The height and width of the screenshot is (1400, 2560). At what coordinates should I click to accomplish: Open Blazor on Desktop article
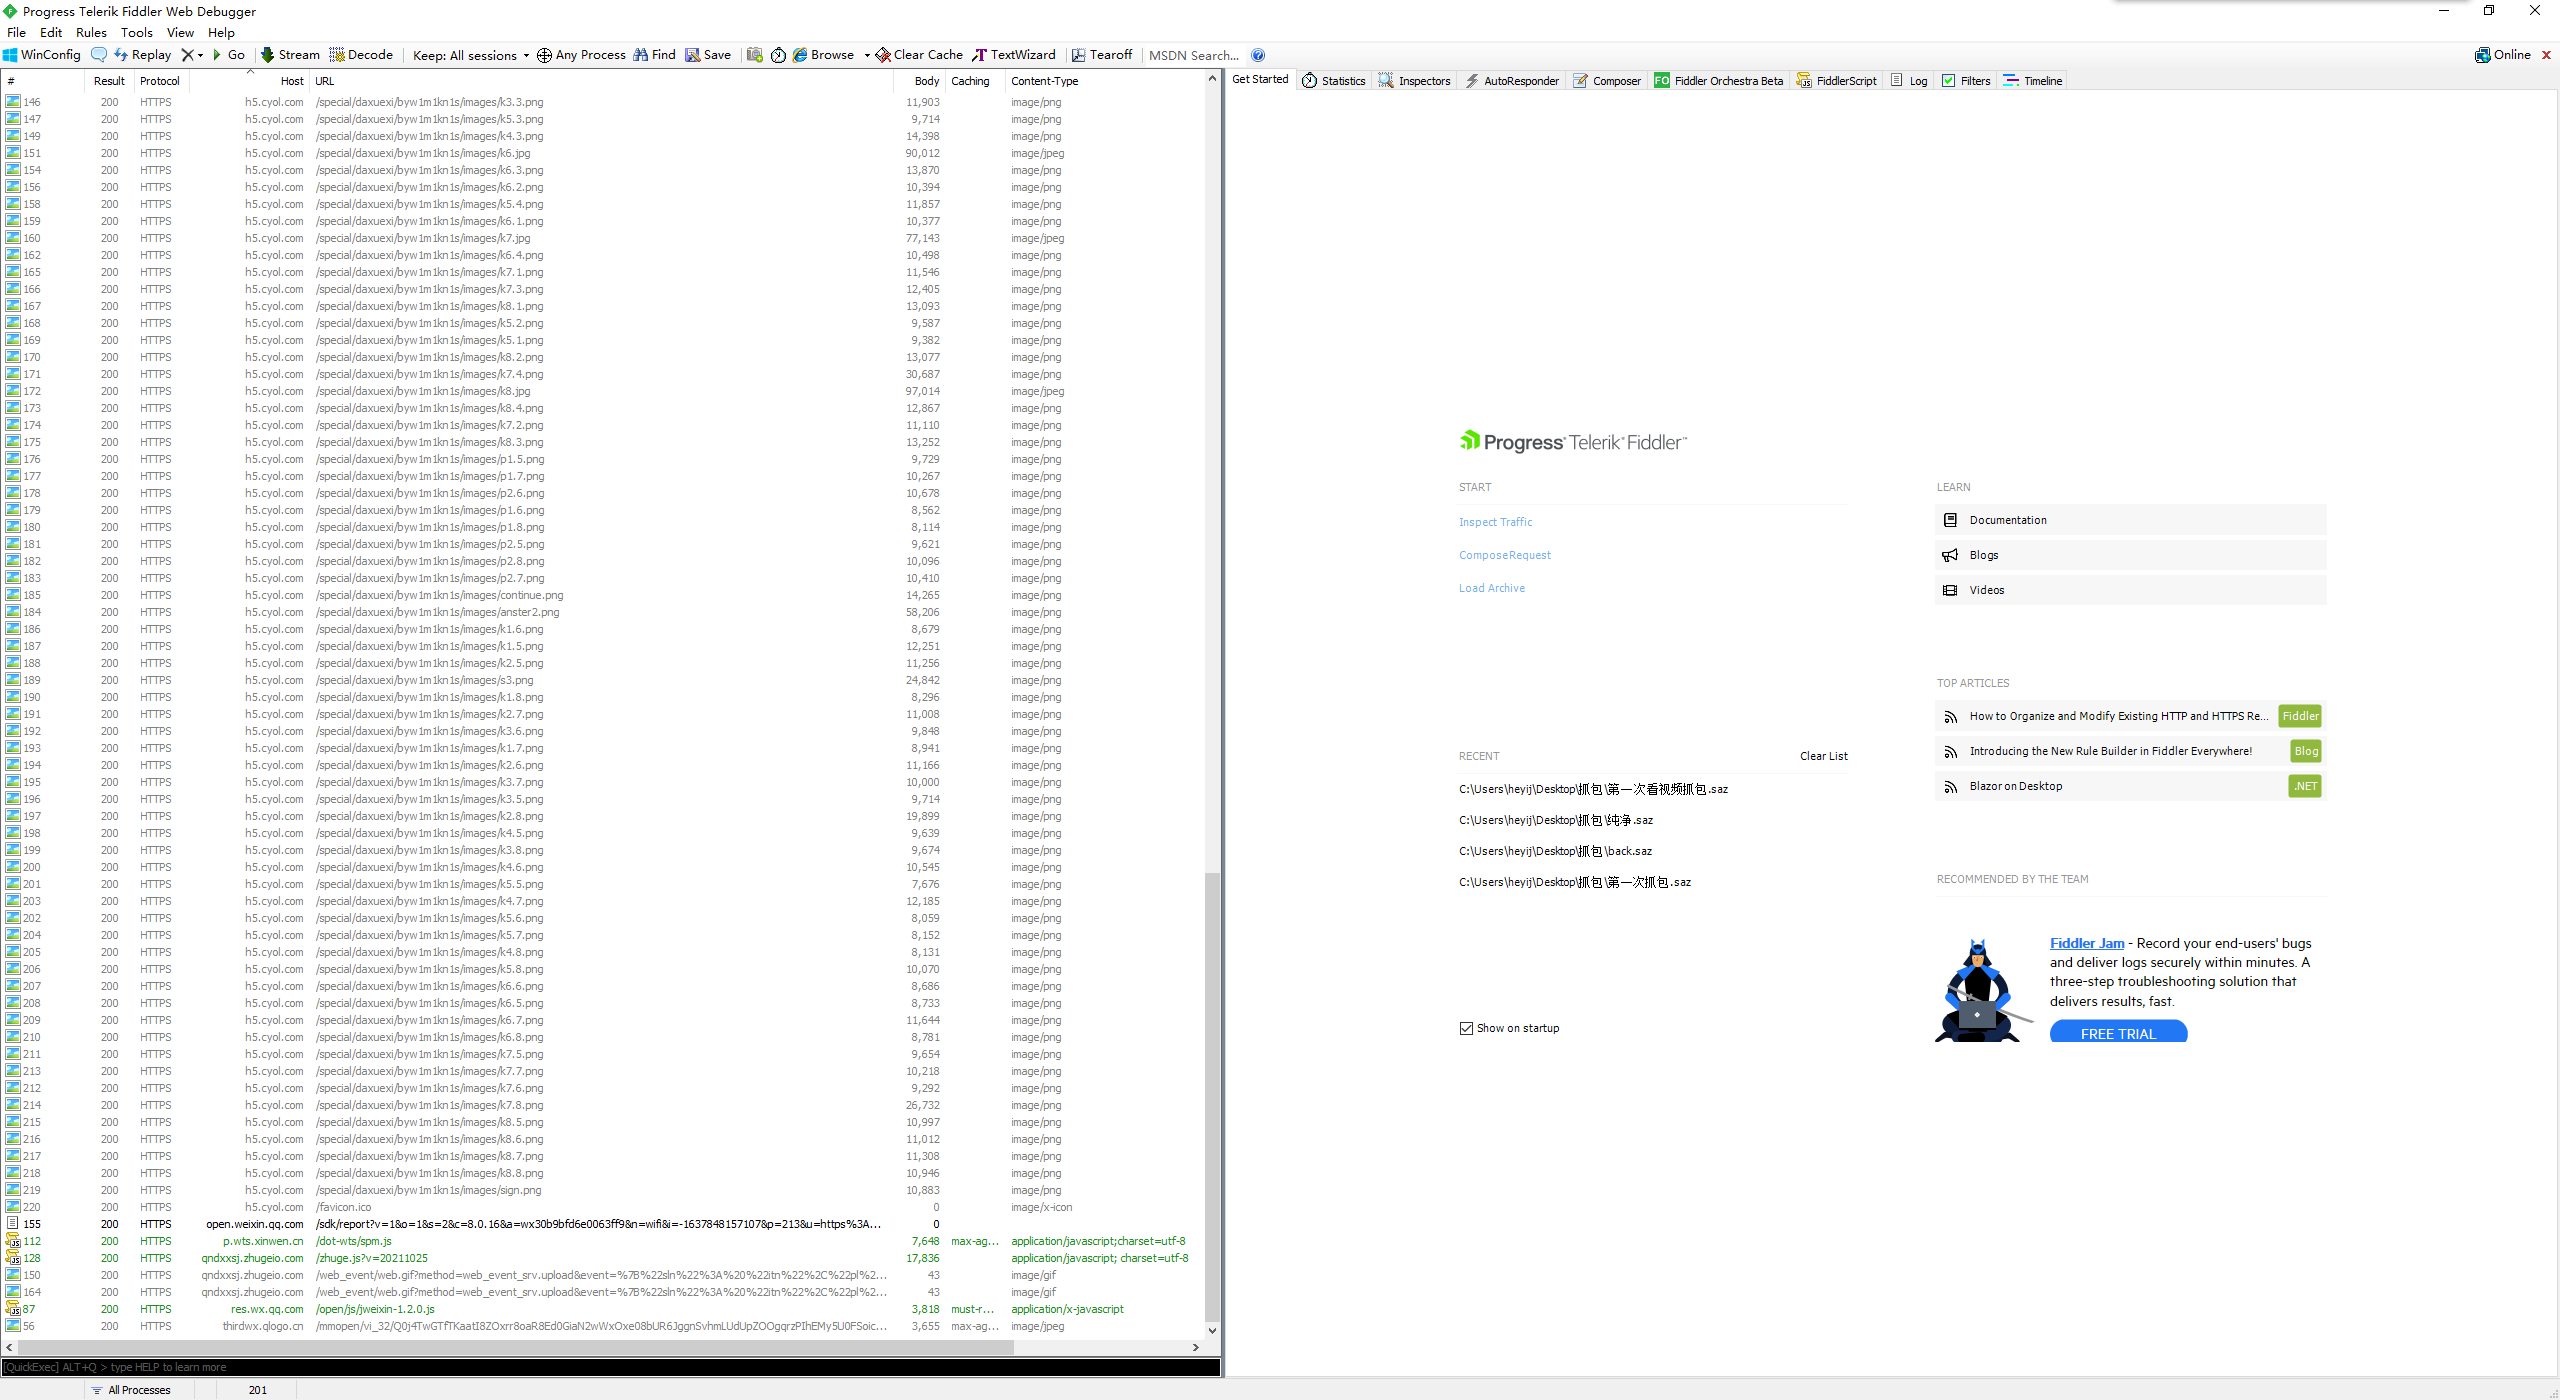[x=2130, y=786]
